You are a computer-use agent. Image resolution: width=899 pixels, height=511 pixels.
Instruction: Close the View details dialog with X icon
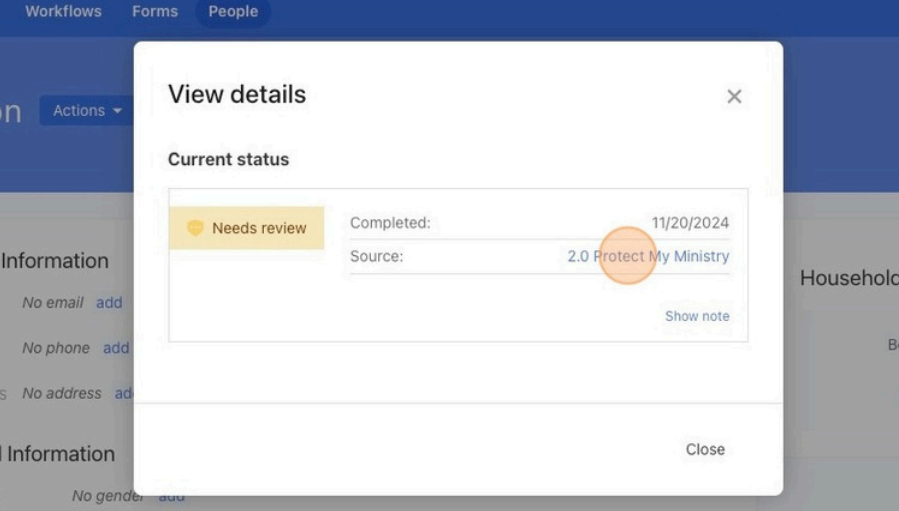coord(734,97)
